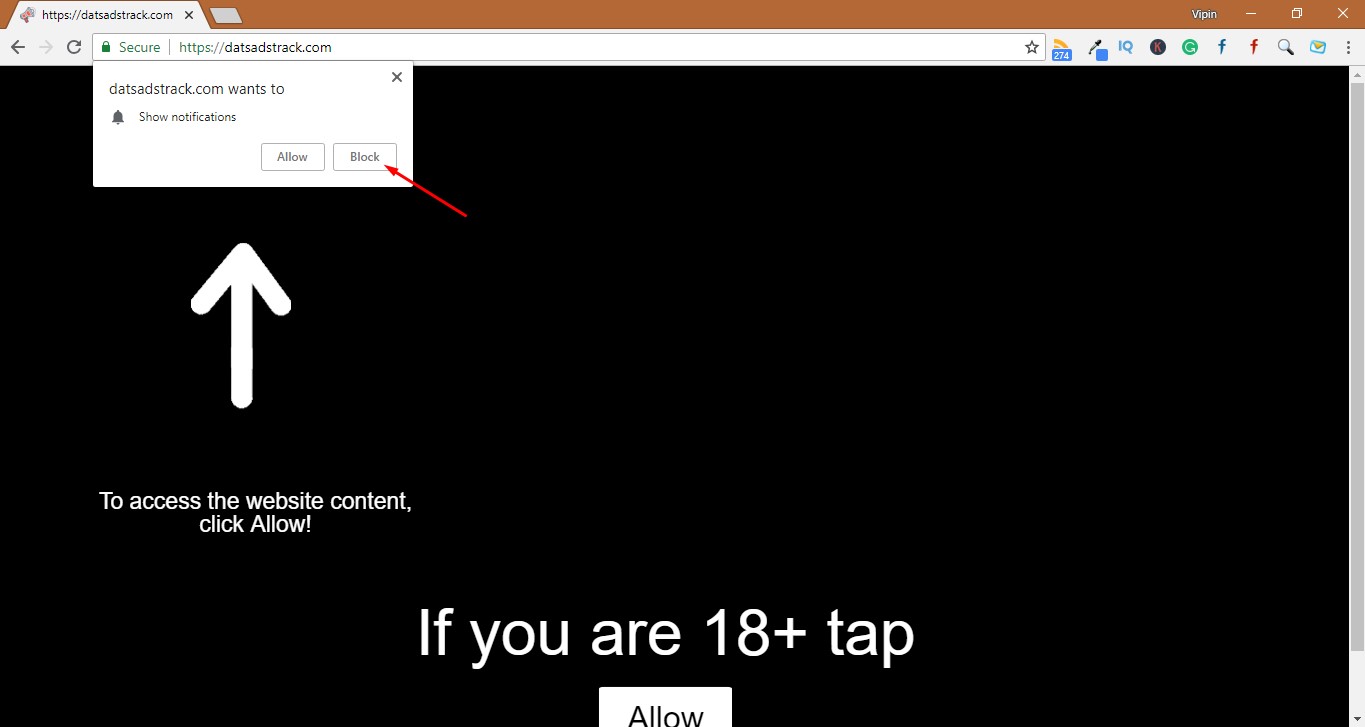Click the Secure padlock indicator
Image resolution: width=1365 pixels, height=727 pixels.
tap(106, 47)
